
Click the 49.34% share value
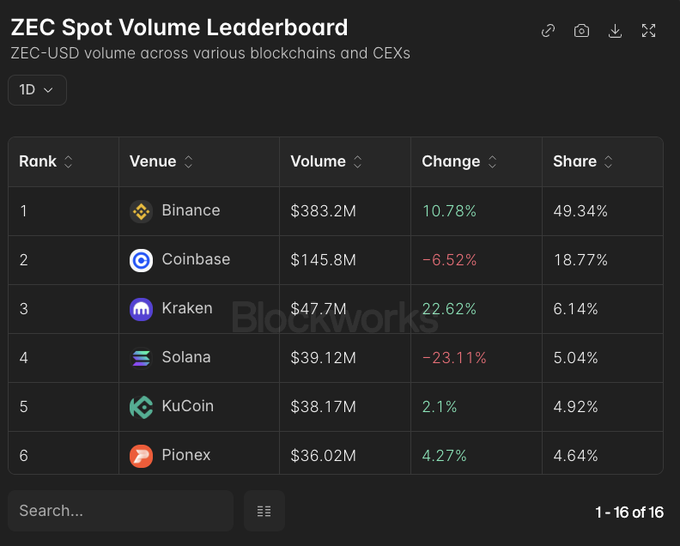coord(580,211)
